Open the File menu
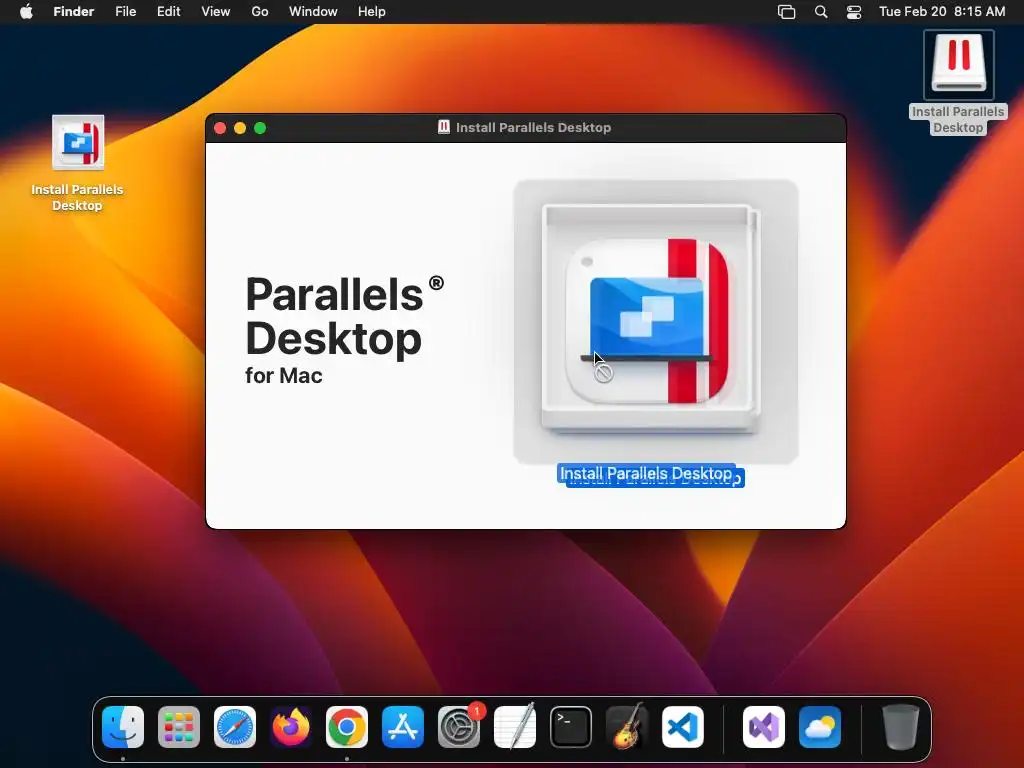 [125, 12]
